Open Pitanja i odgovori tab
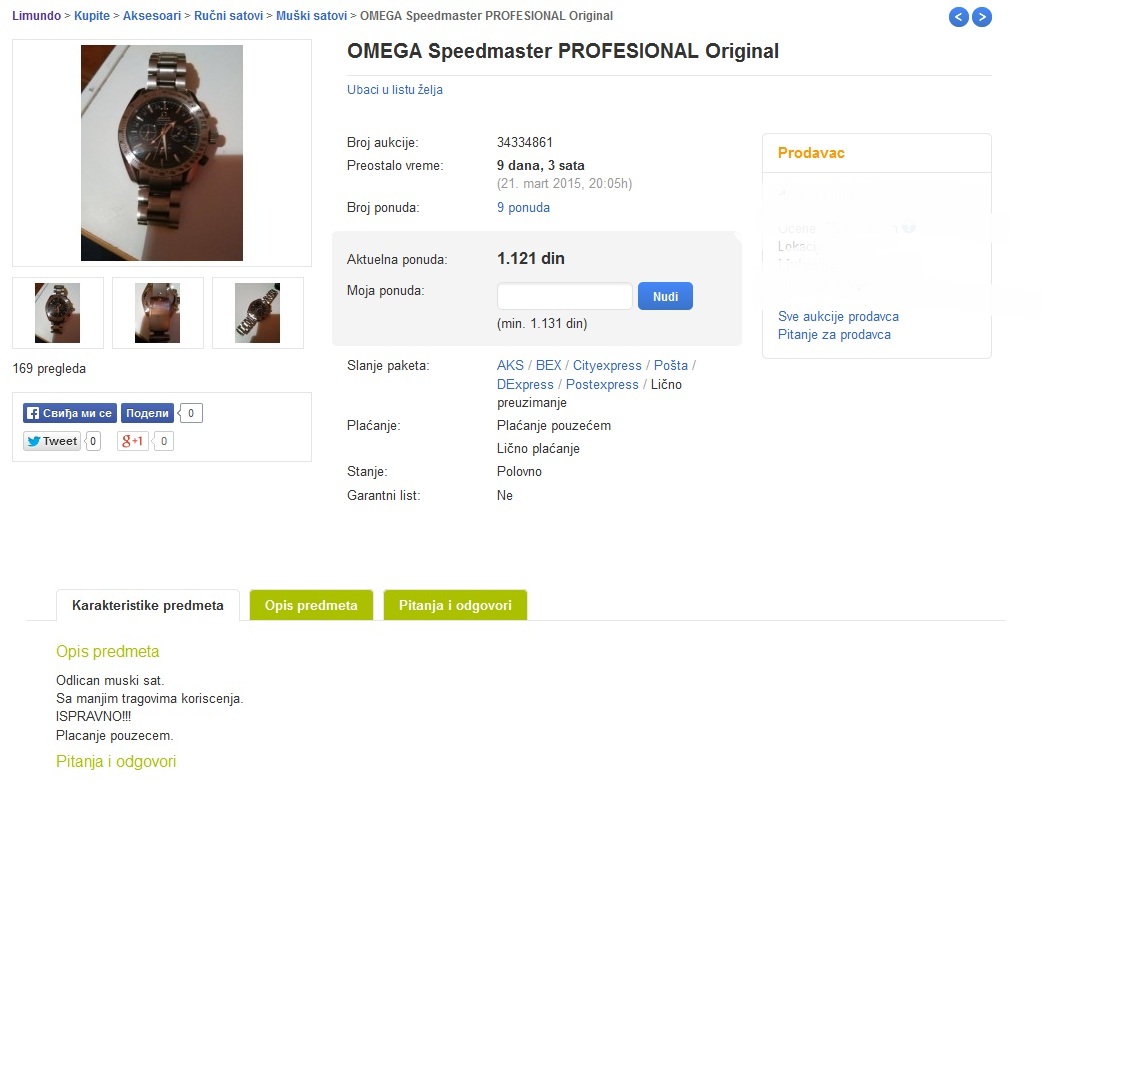Screen dimensions: 1140x1076 455,605
